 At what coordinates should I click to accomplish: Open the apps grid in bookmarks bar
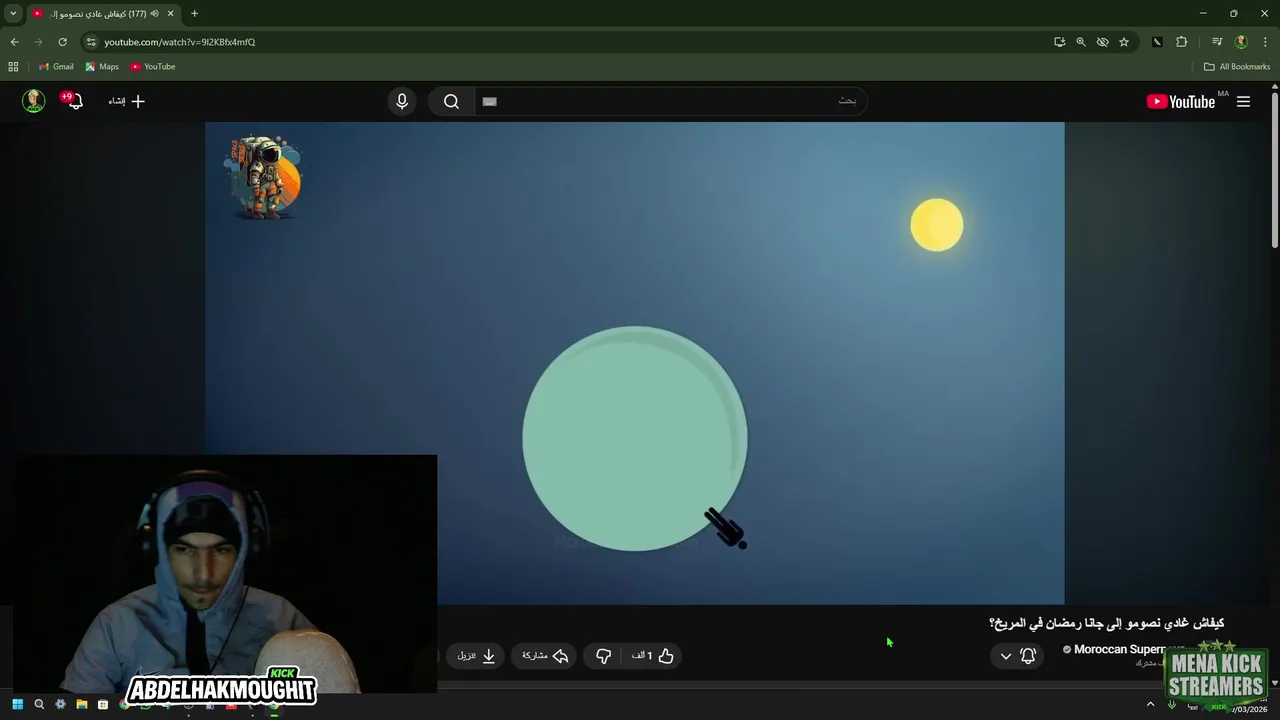[x=13, y=67]
